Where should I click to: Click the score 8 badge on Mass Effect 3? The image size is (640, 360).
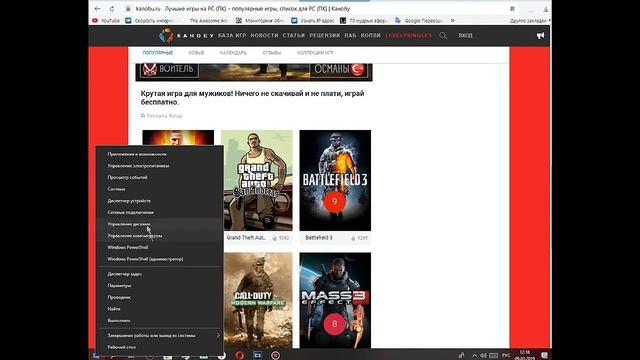tap(334, 324)
